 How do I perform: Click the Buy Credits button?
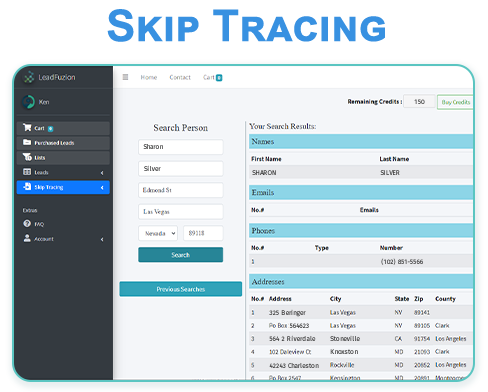click(456, 102)
